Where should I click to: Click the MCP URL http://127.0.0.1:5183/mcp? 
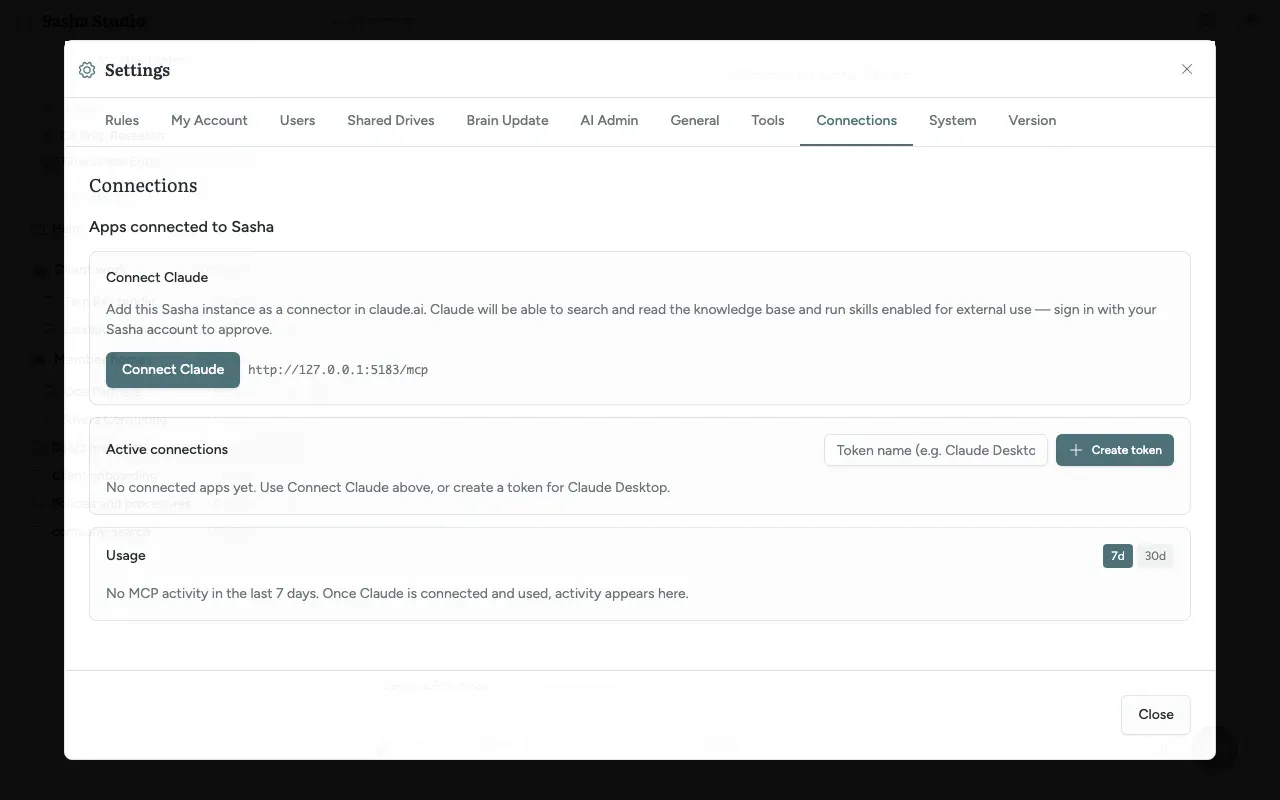(x=338, y=370)
